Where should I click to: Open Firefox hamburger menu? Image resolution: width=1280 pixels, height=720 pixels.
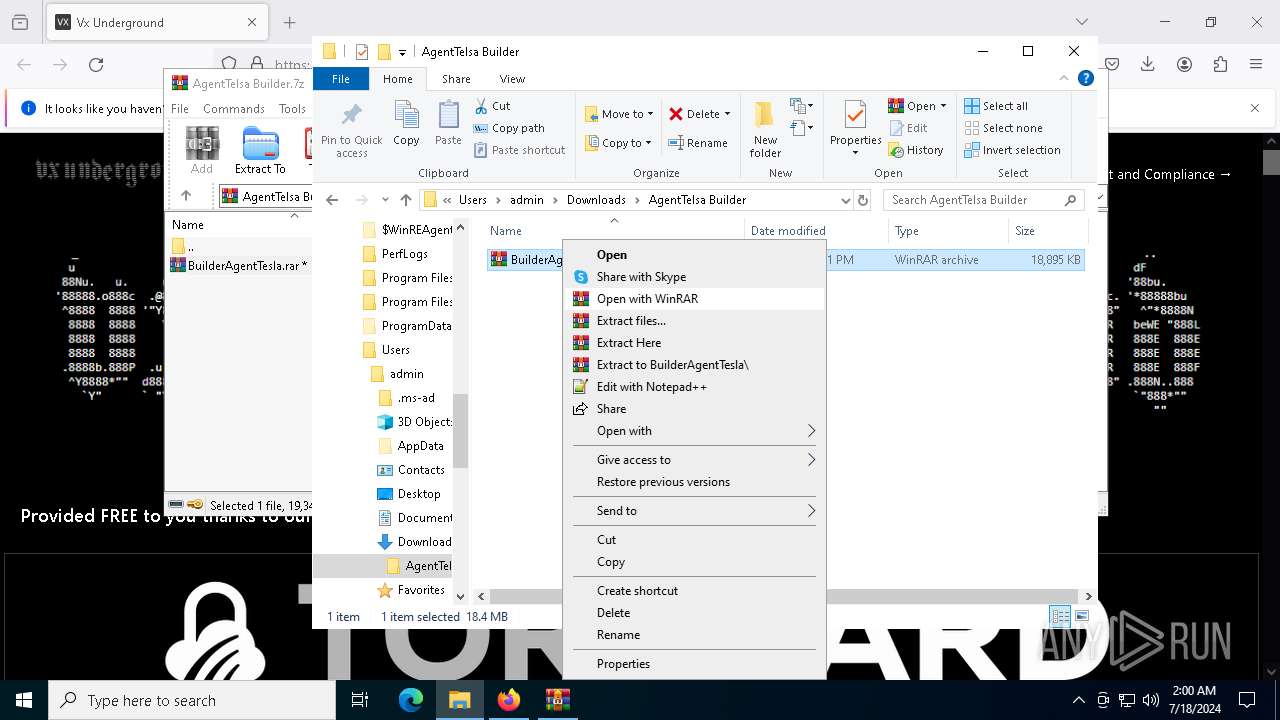coord(1256,64)
